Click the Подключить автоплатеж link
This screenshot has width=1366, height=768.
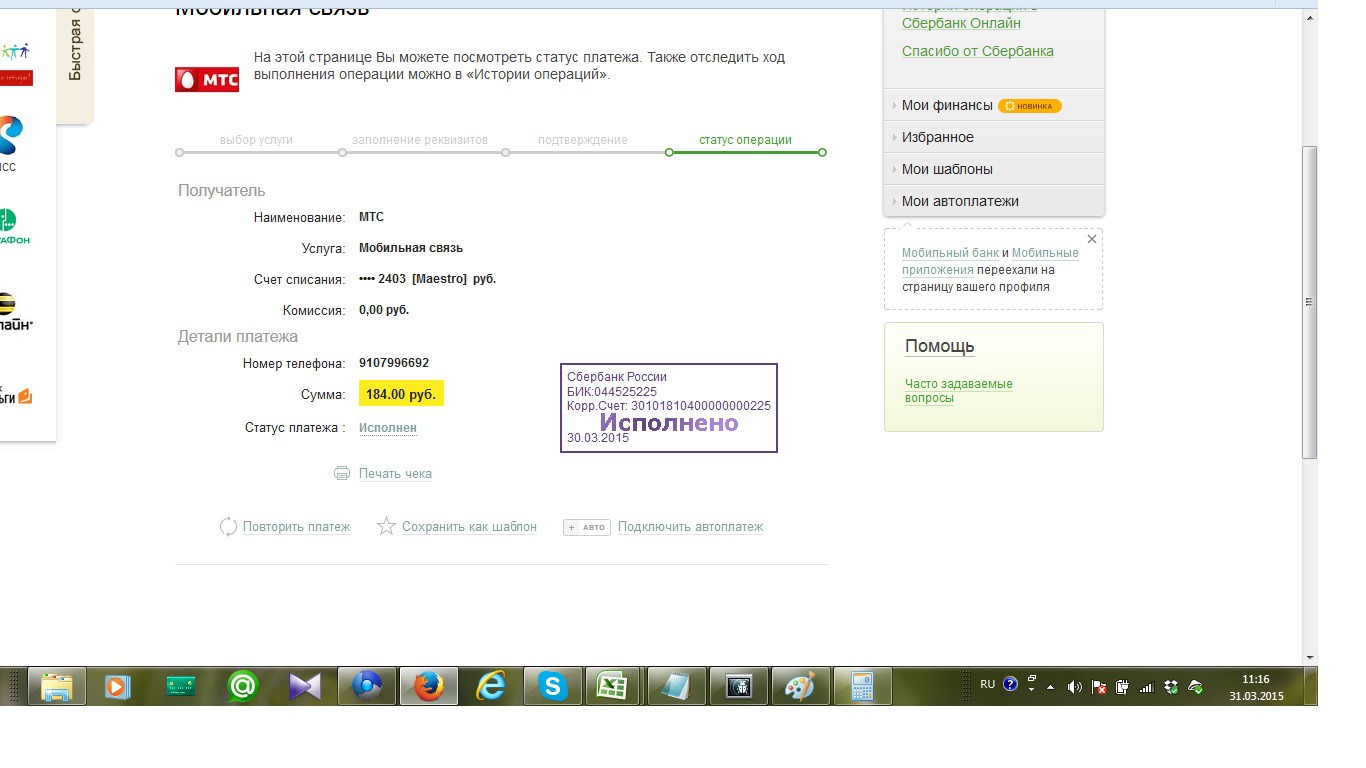click(690, 527)
